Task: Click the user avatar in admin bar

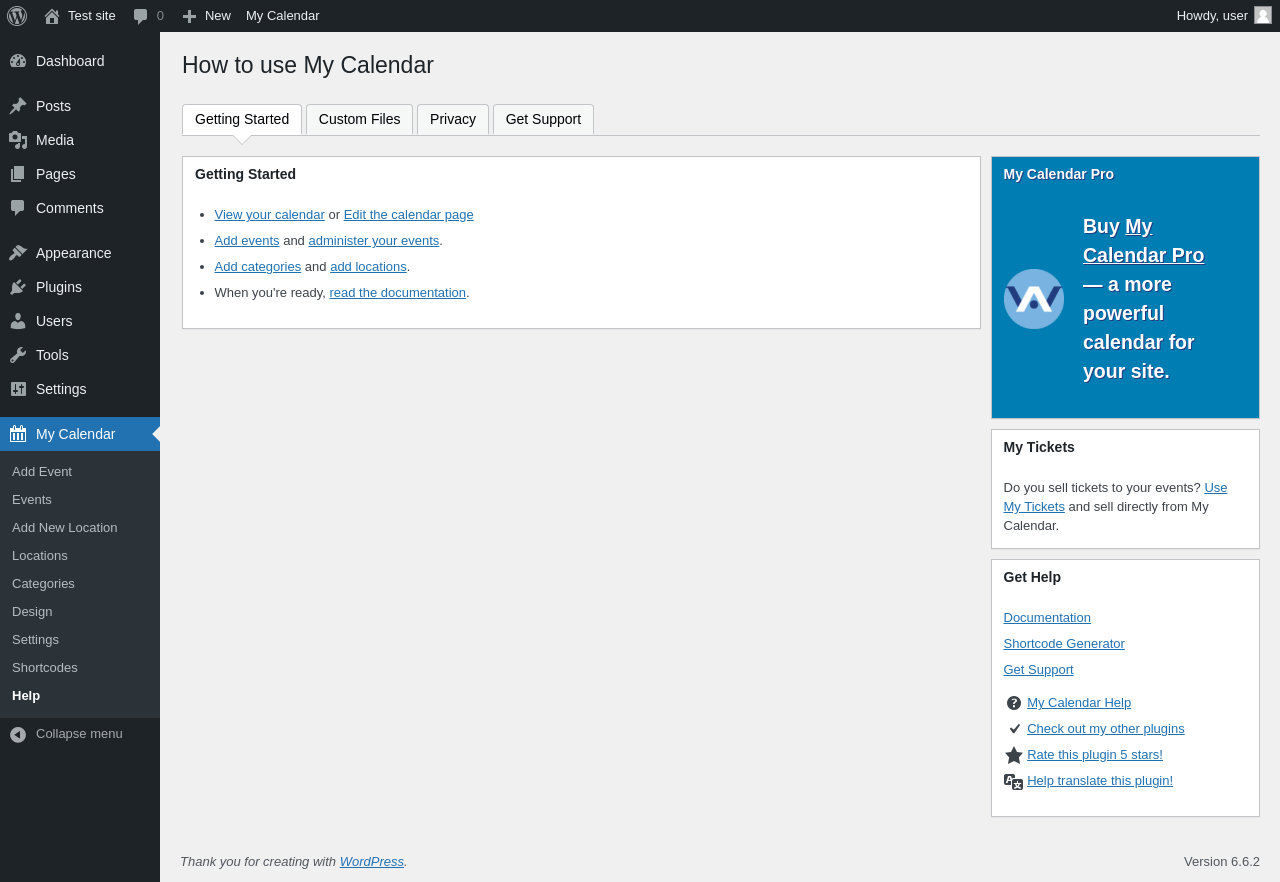Action: 1263,15
